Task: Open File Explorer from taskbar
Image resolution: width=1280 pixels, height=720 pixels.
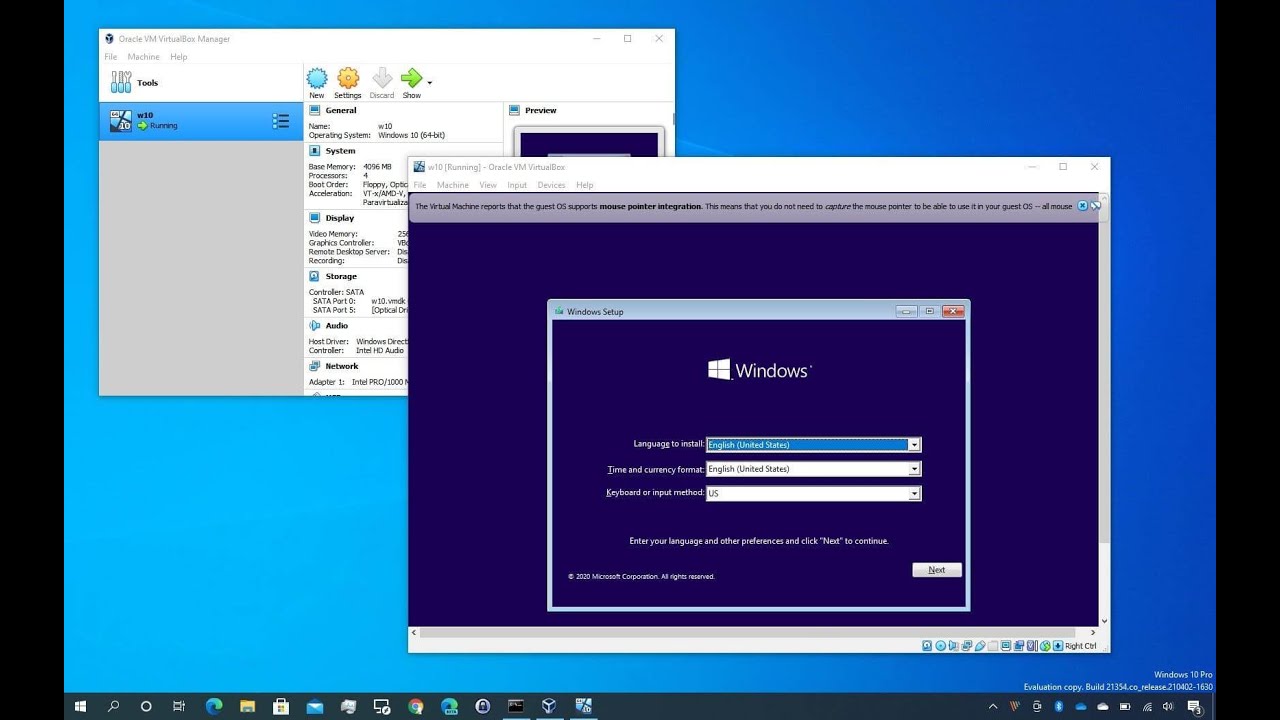Action: coord(247,706)
